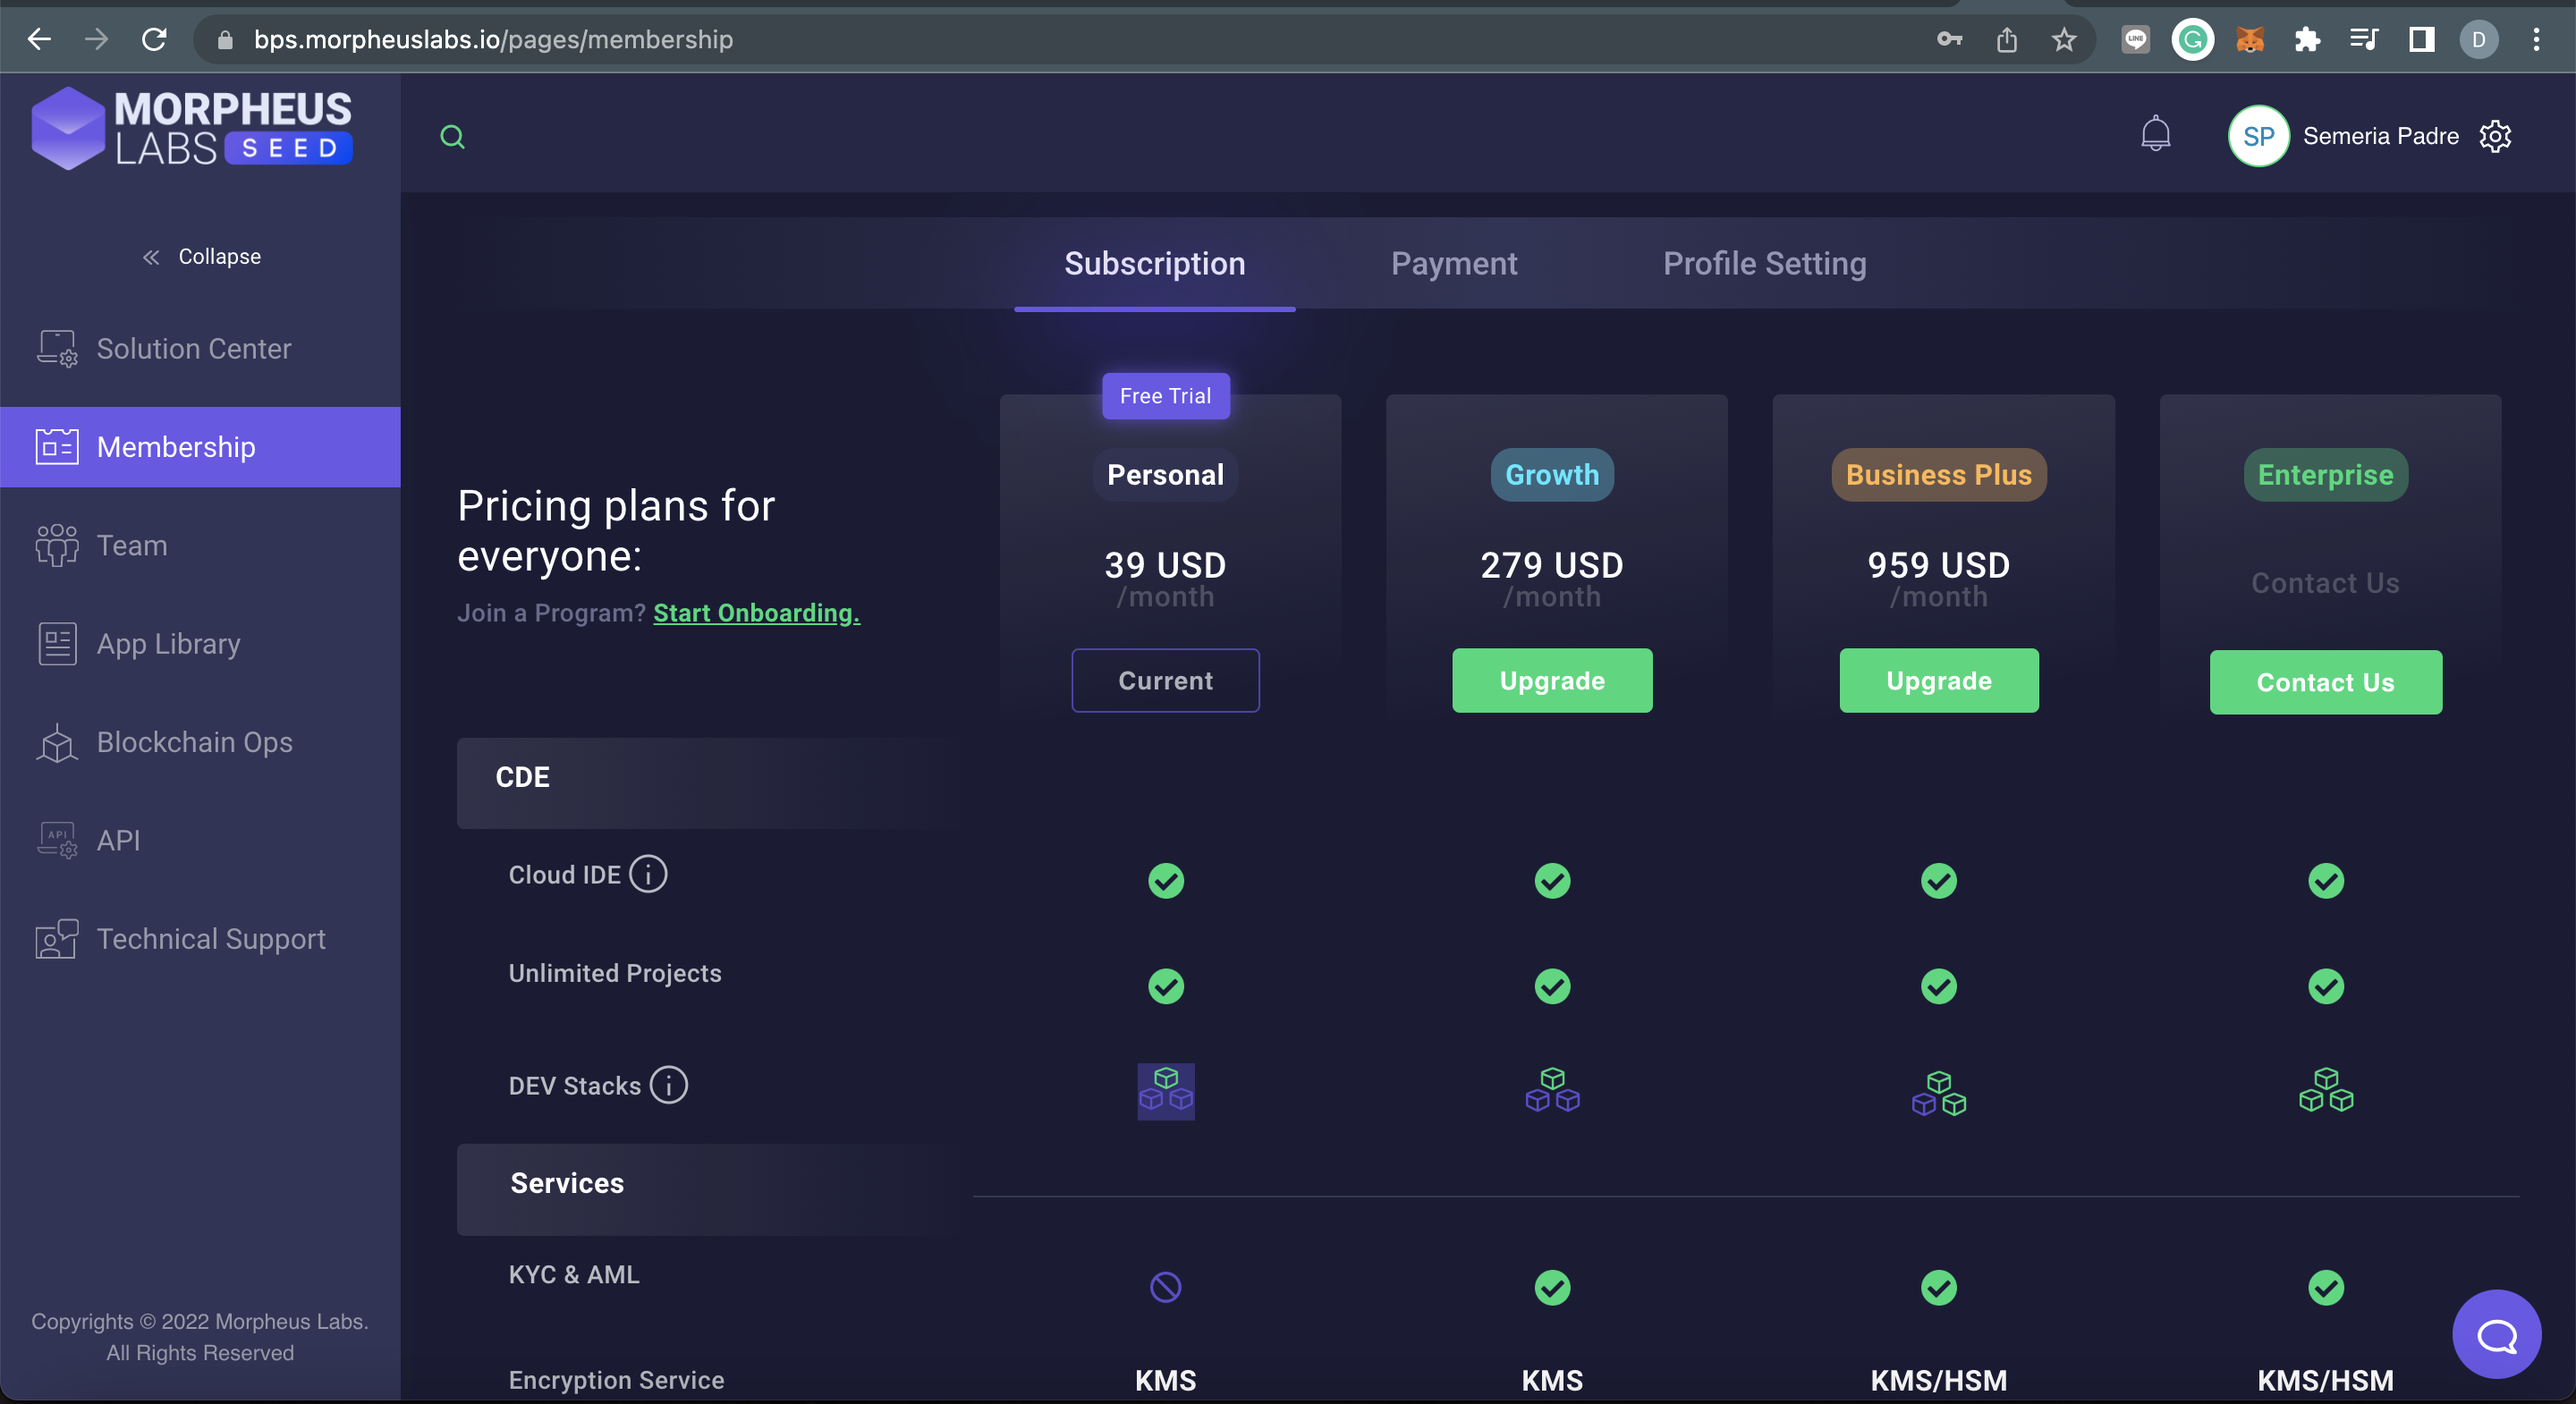2576x1404 pixels.
Task: Follow the Start Onboarding link
Action: coord(756,613)
